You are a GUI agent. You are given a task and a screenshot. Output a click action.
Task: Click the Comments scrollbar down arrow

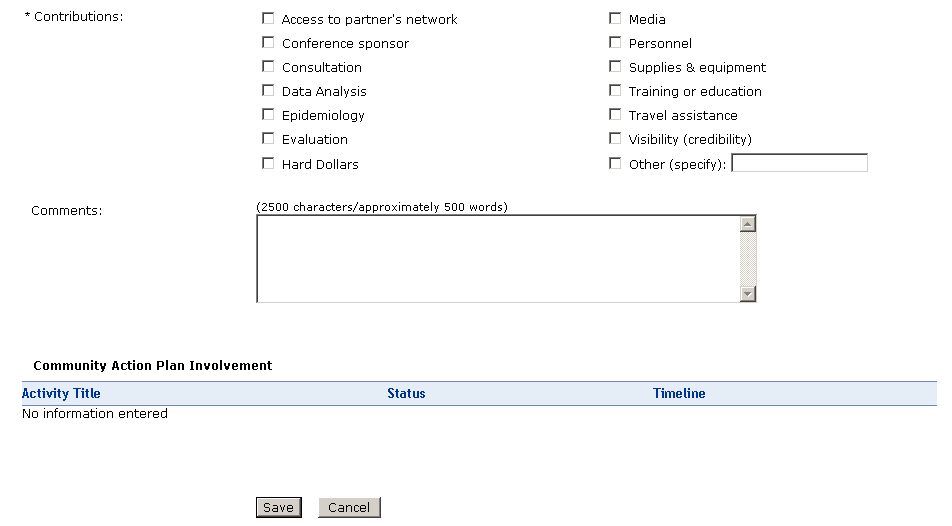[x=747, y=293]
